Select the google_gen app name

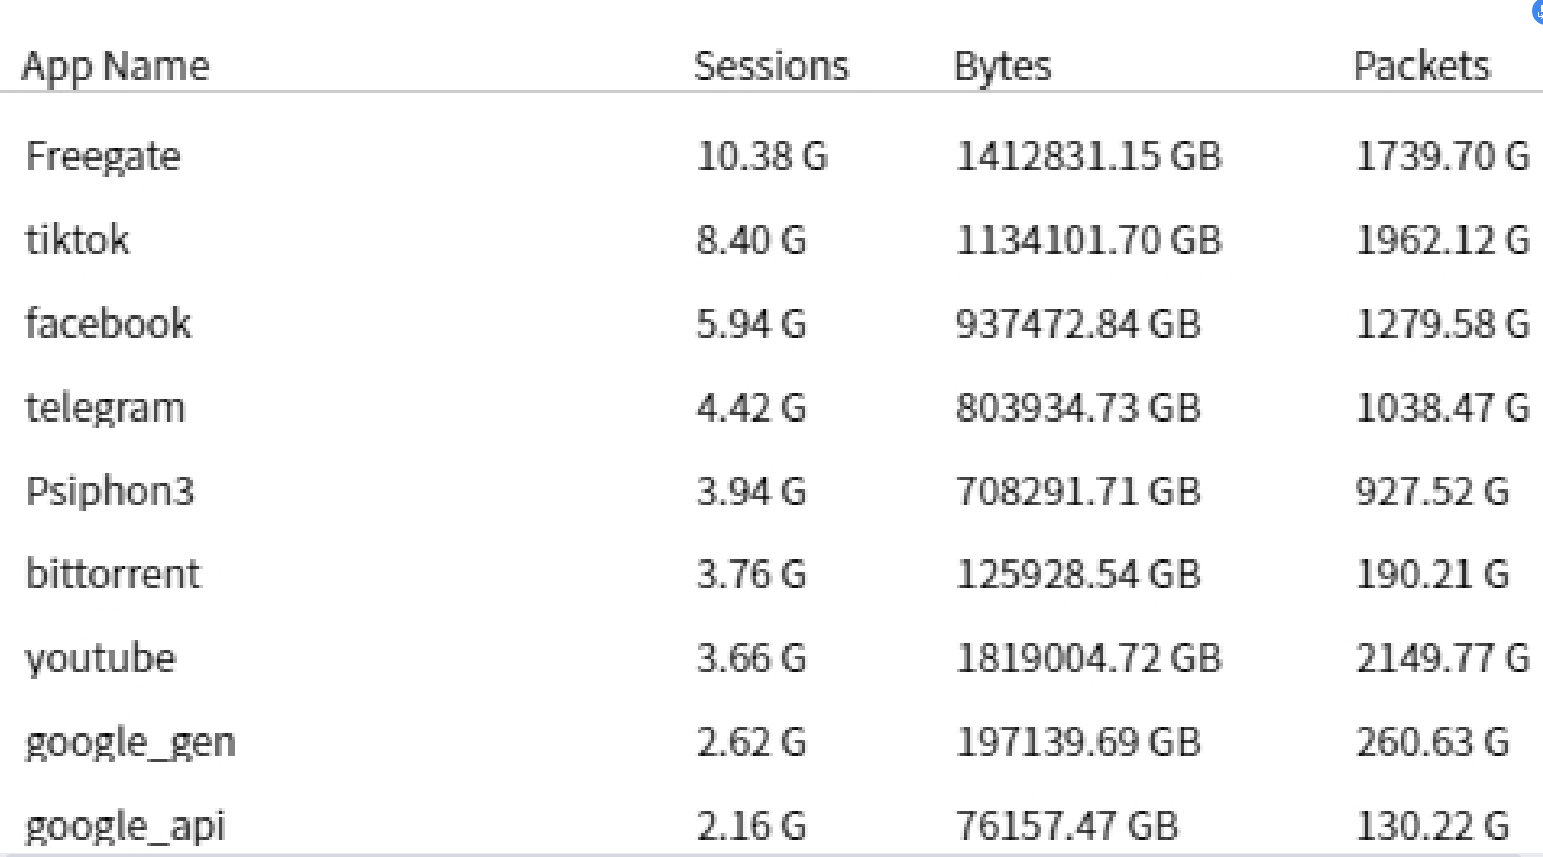[x=130, y=742]
